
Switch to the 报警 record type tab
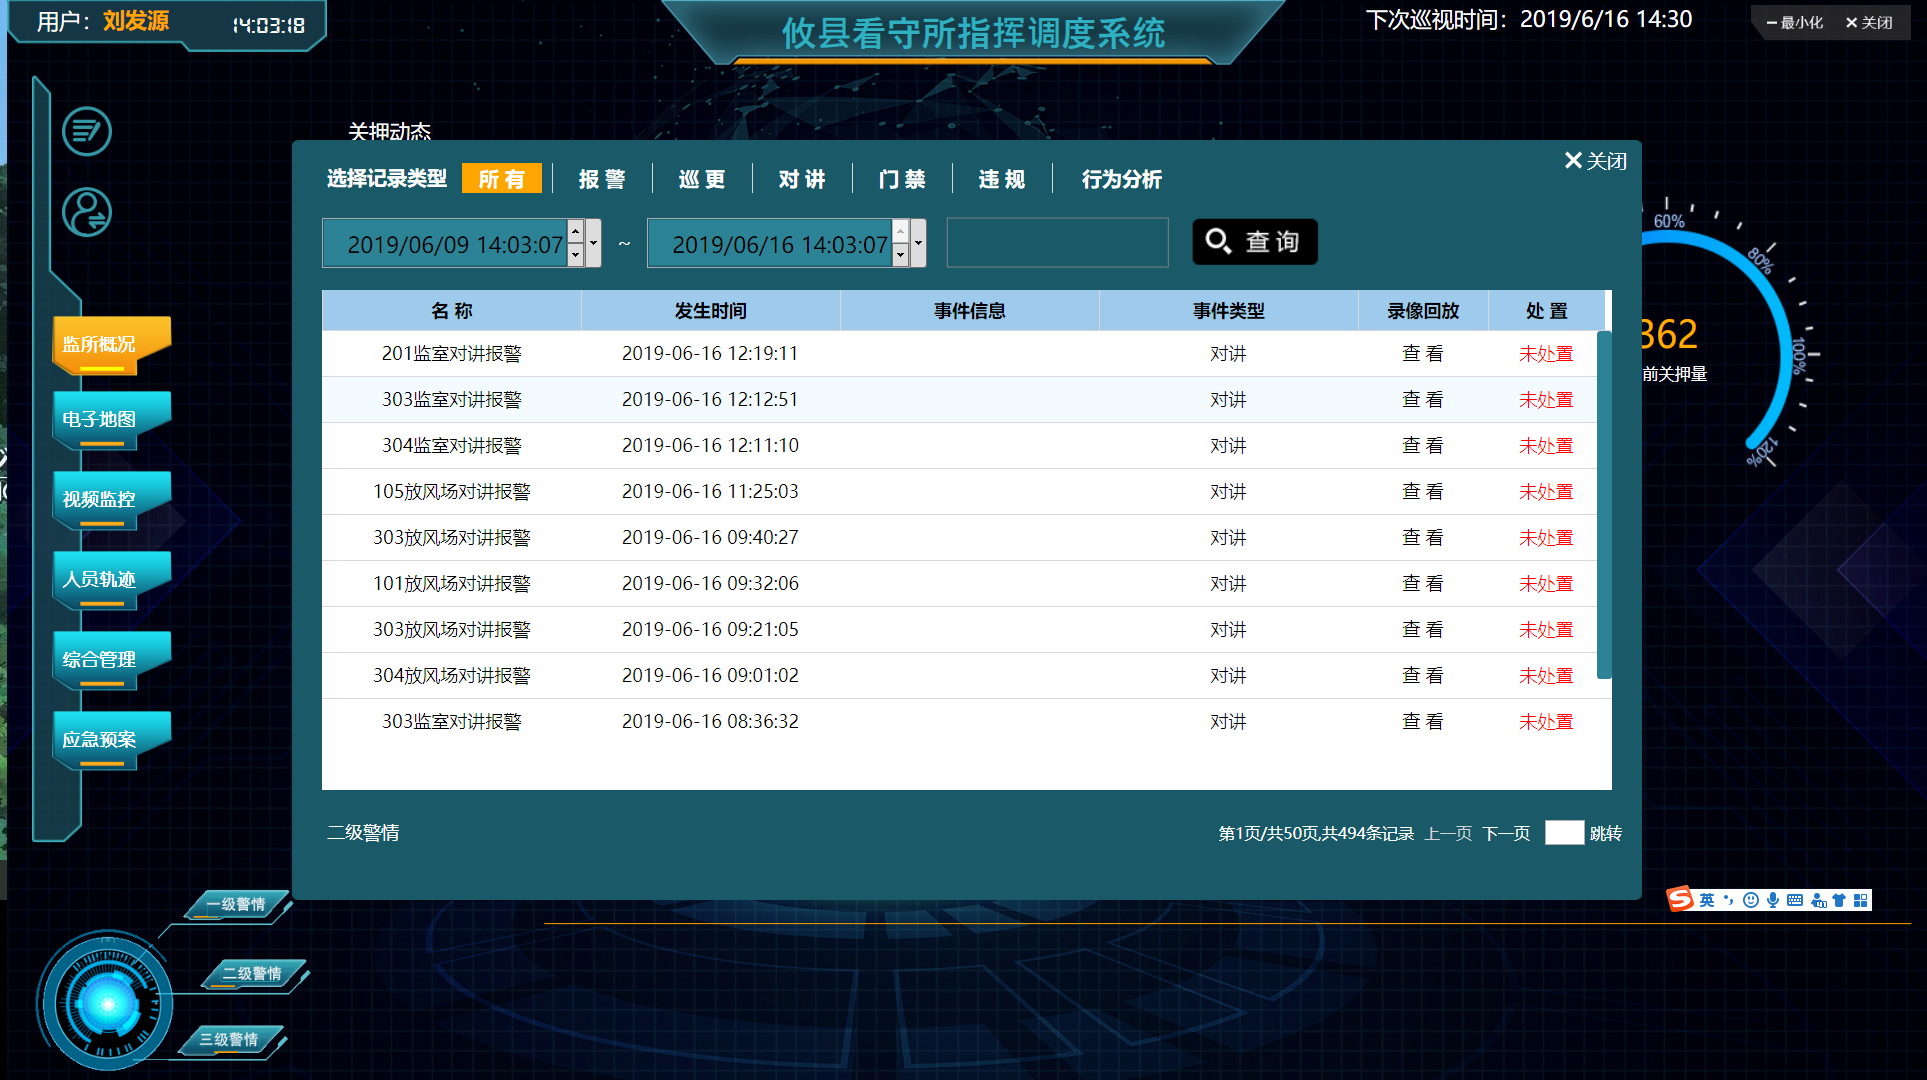(x=601, y=179)
